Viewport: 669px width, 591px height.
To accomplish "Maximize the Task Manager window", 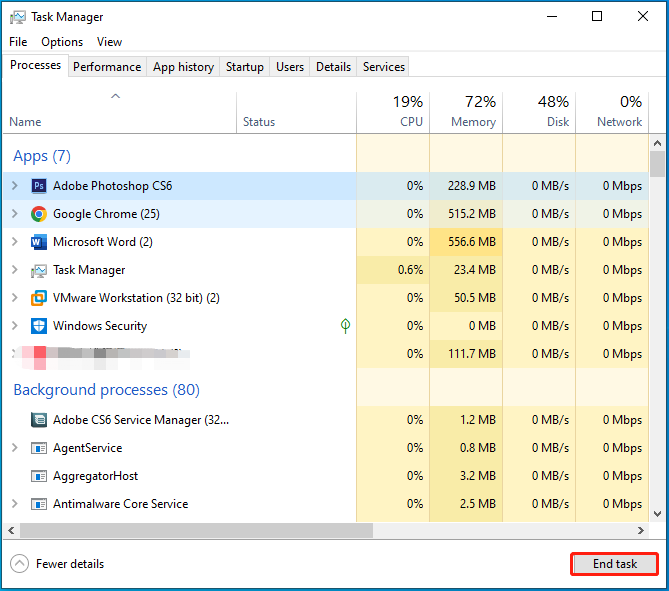I will (597, 16).
